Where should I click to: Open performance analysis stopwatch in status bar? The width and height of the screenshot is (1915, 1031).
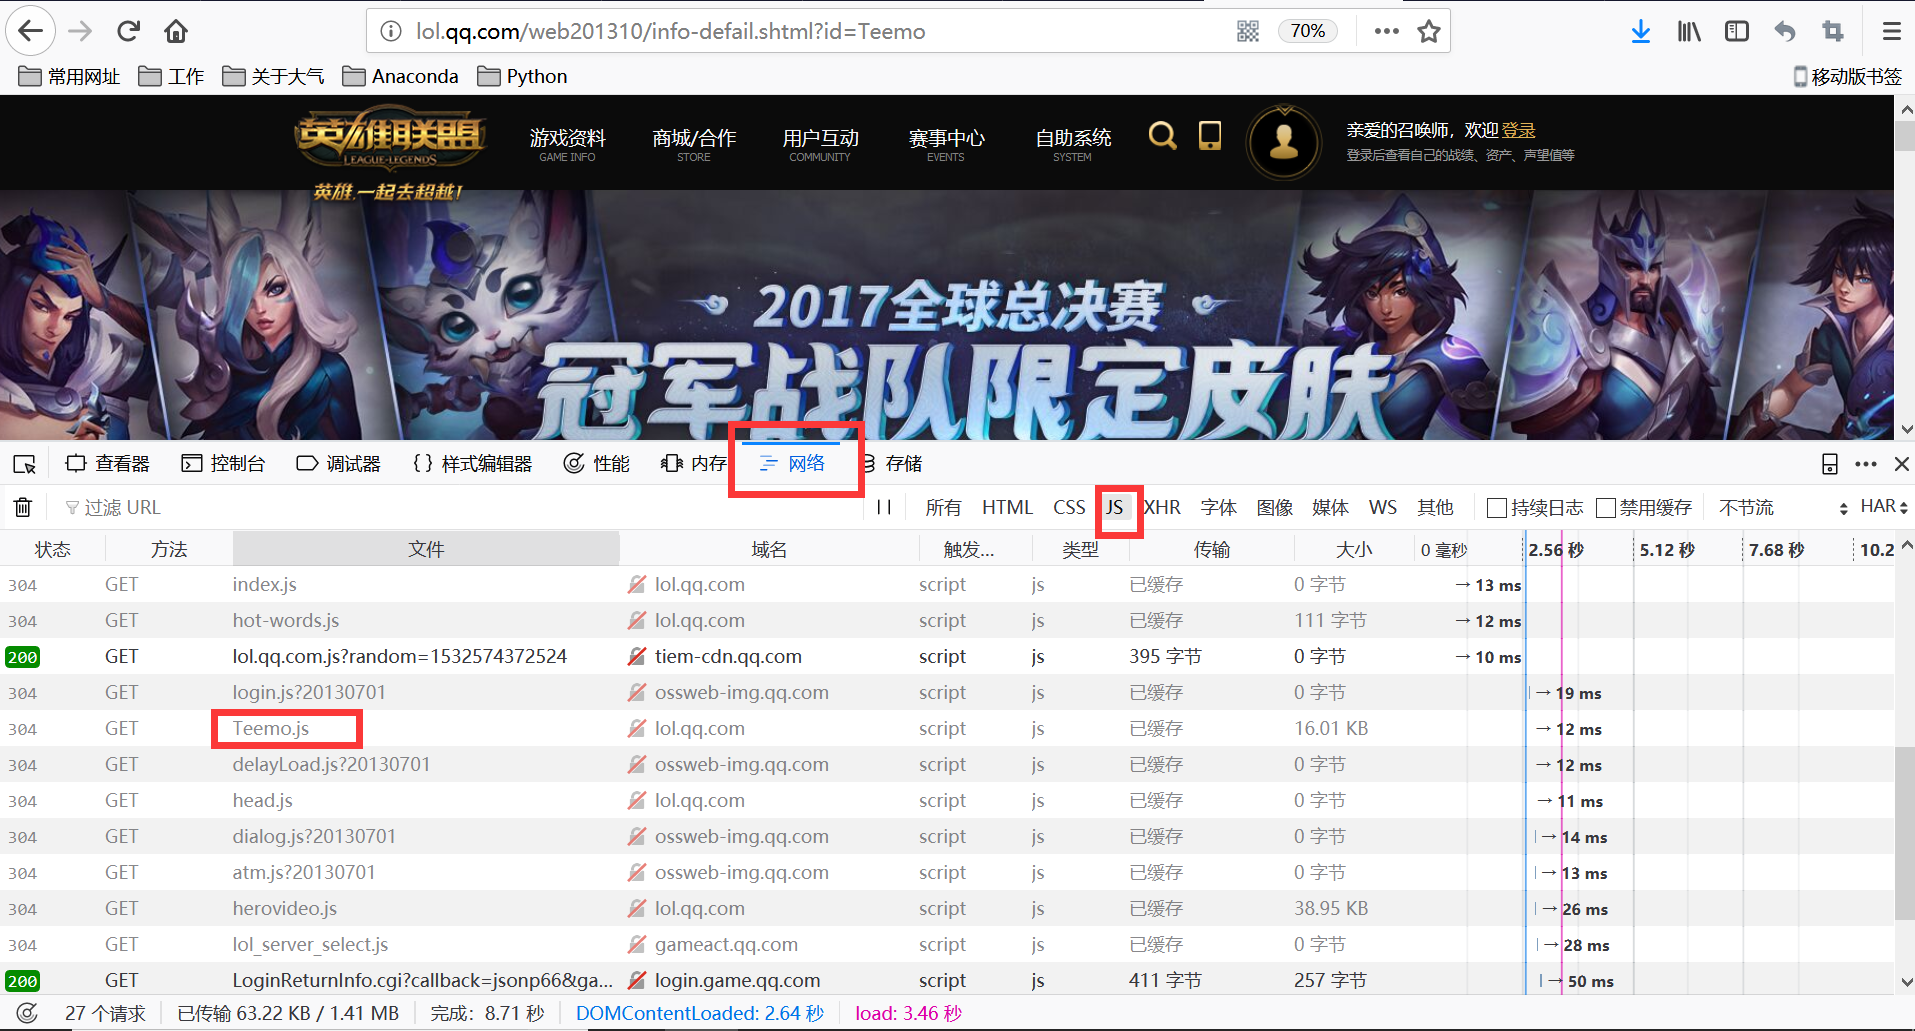[28, 1013]
